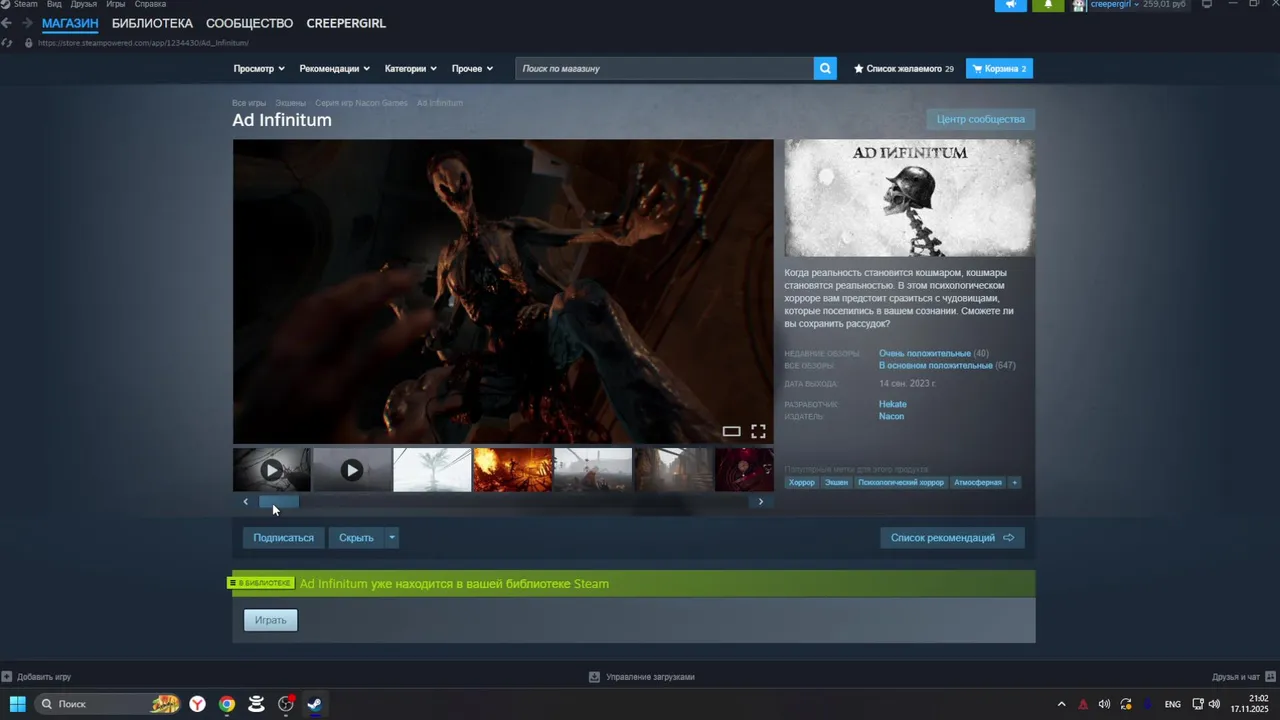Open the Друзья menu

(x=84, y=4)
